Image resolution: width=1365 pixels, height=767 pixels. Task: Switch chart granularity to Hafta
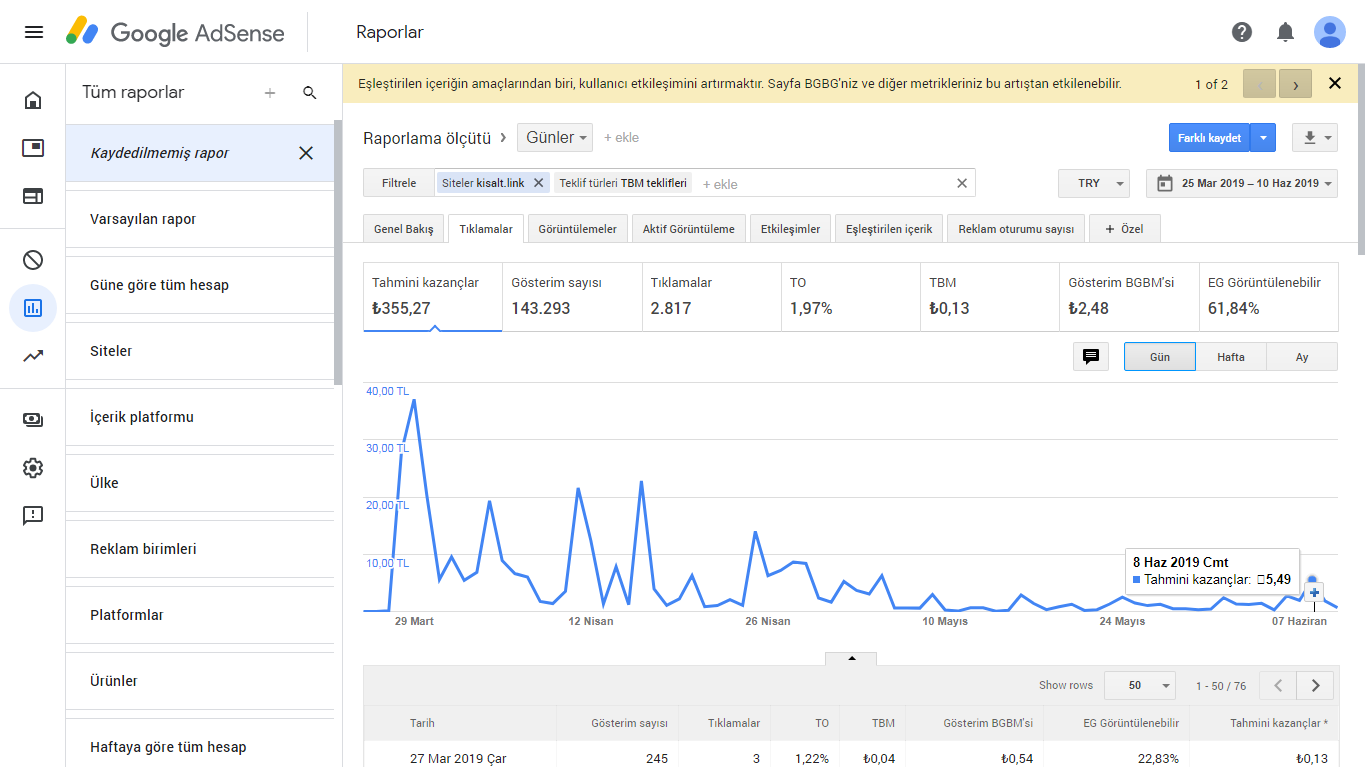coord(1231,357)
